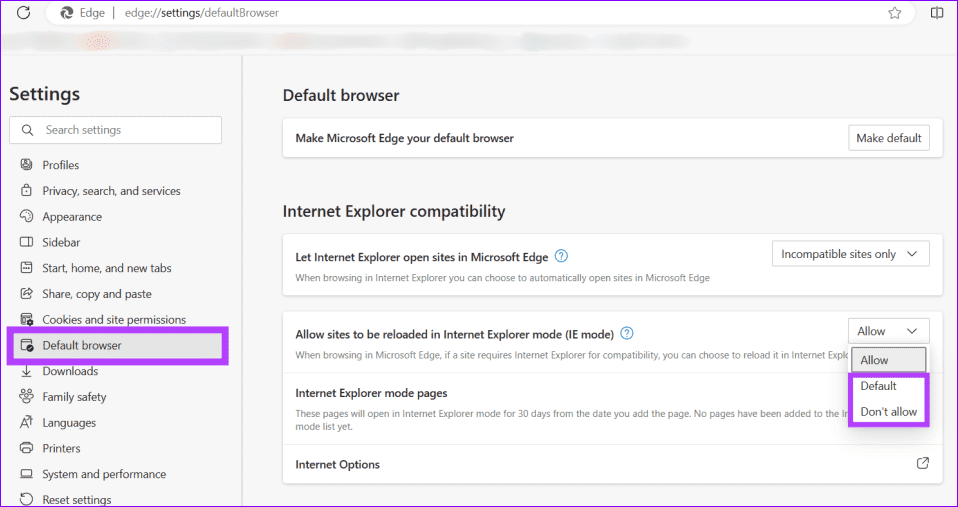This screenshot has height=507, width=958.
Task: Open help icon next to IE mode setting
Action: click(x=626, y=334)
